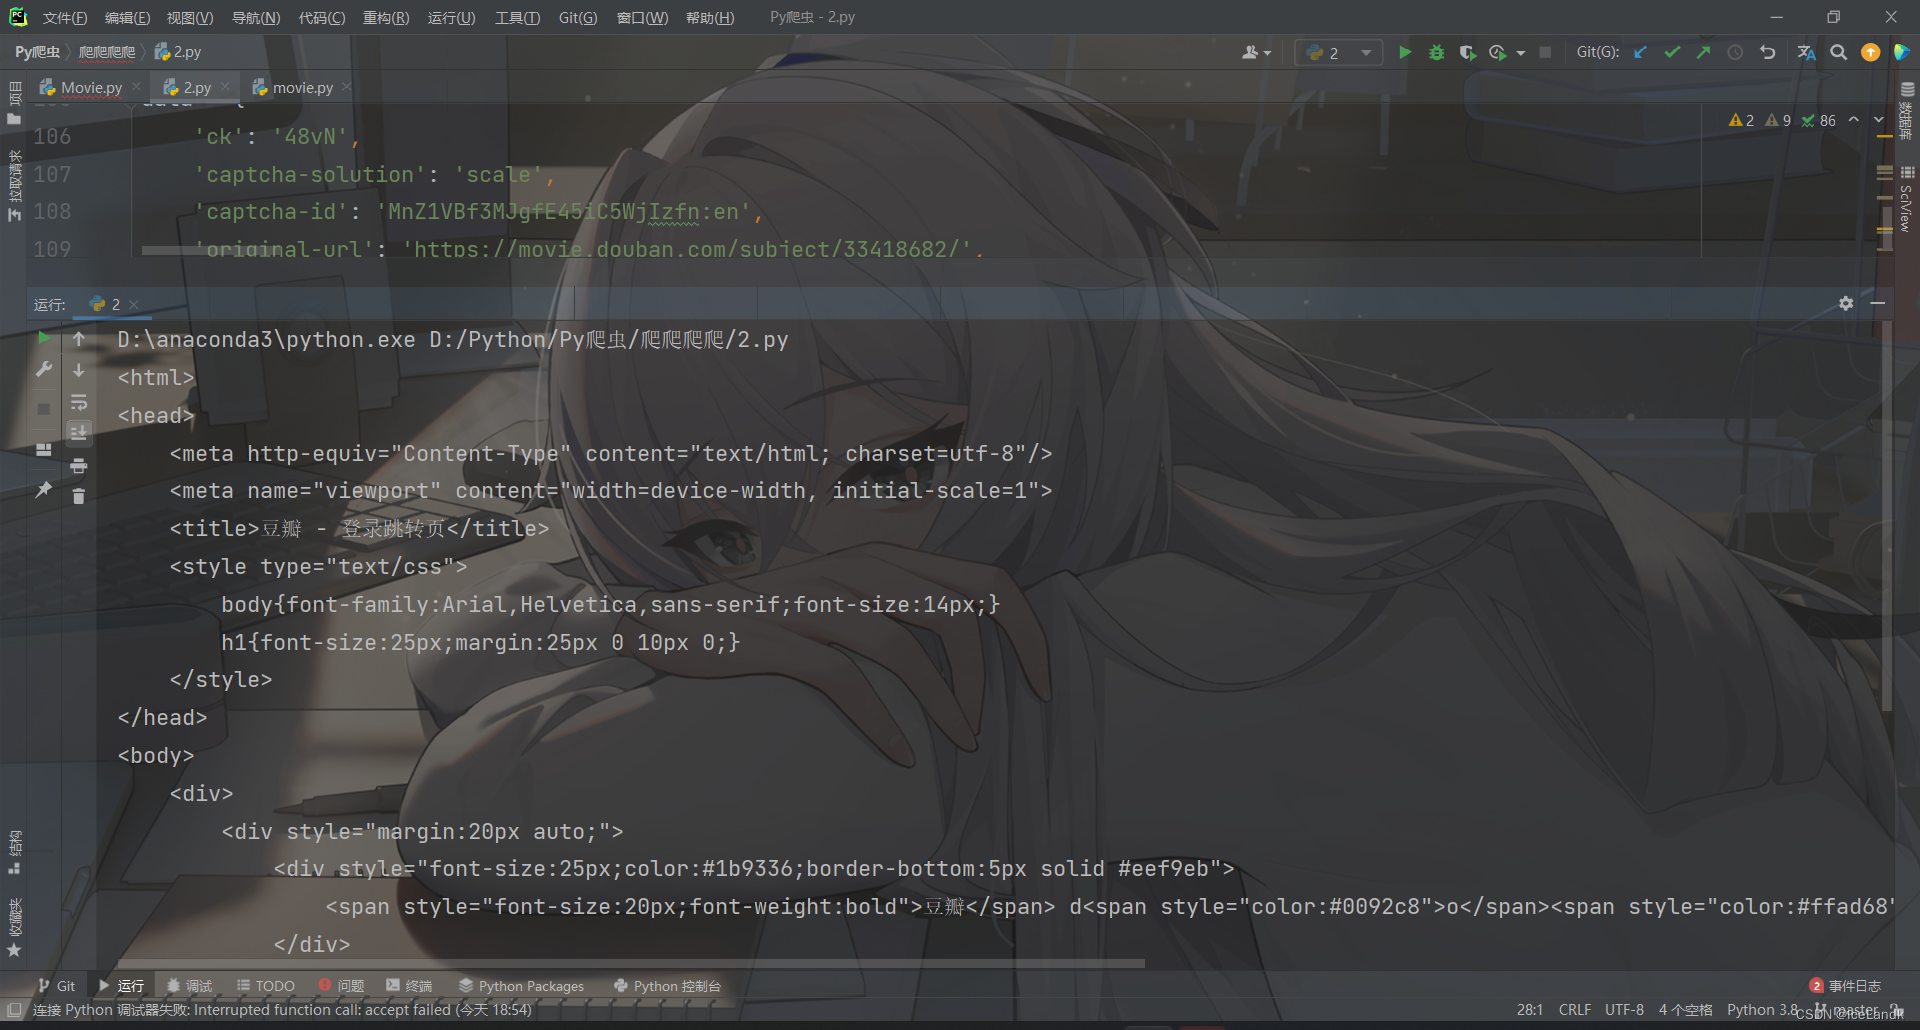Open the TODO tool window
This screenshot has width=1920, height=1030.
(x=266, y=986)
